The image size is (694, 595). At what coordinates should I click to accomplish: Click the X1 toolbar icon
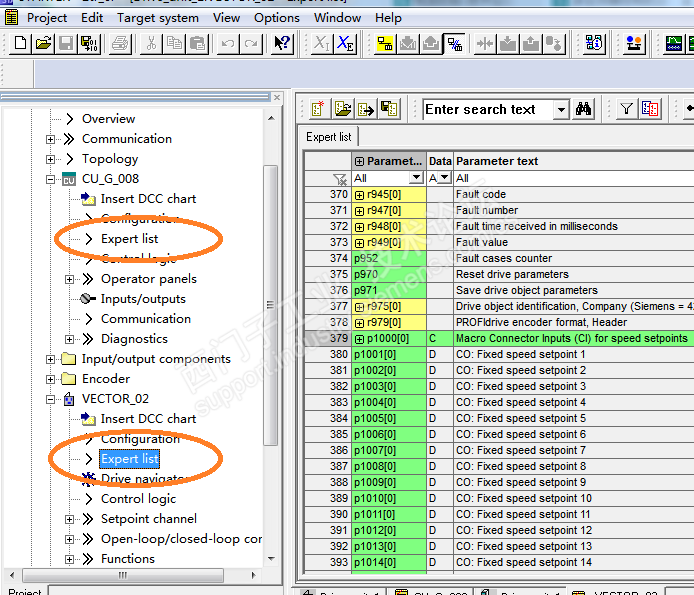coord(321,43)
